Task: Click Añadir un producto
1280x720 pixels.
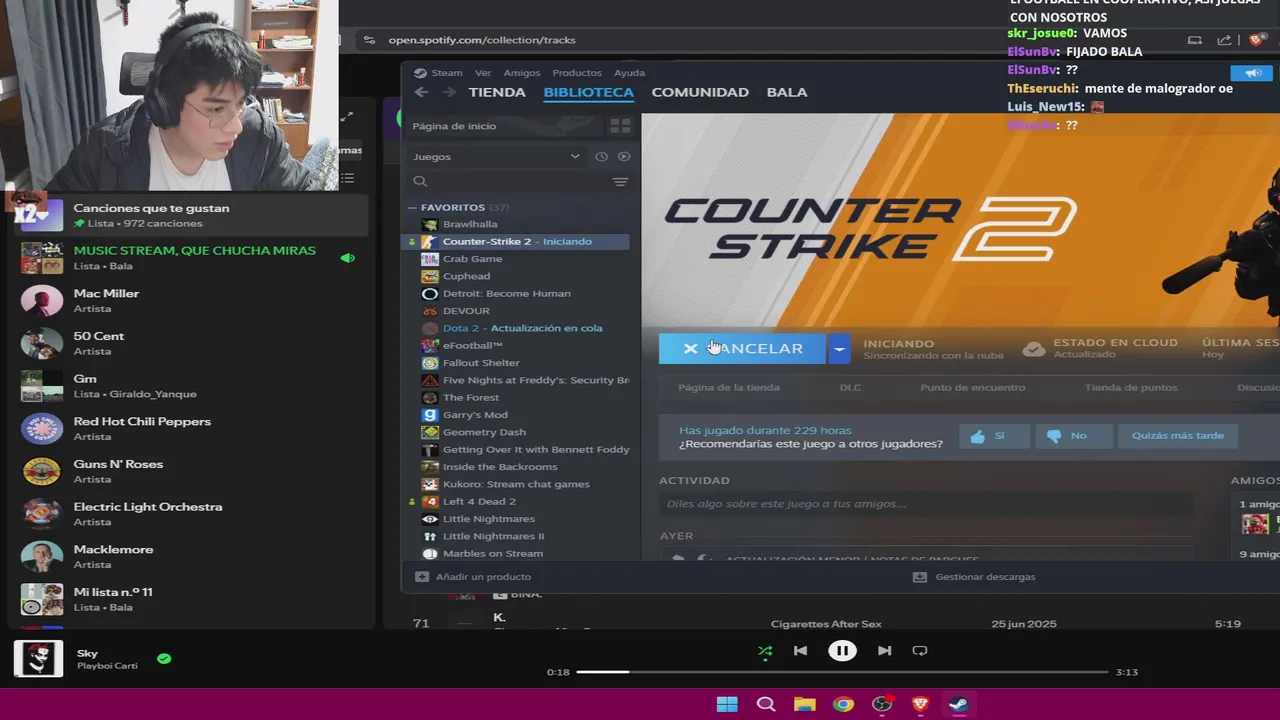Action: pos(473,577)
